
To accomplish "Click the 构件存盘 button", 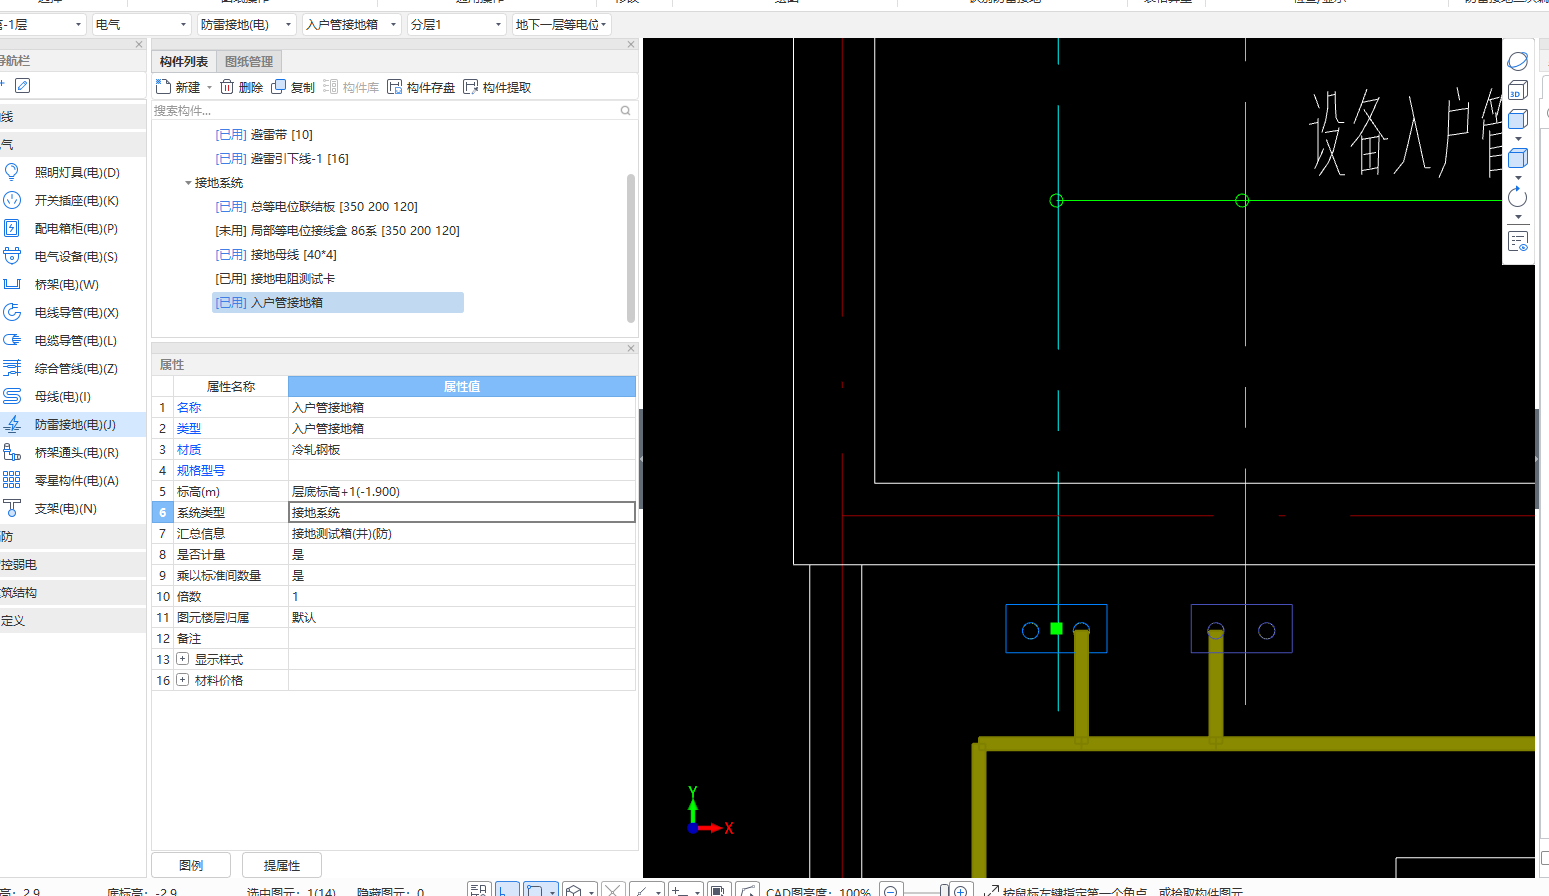I will click(421, 87).
